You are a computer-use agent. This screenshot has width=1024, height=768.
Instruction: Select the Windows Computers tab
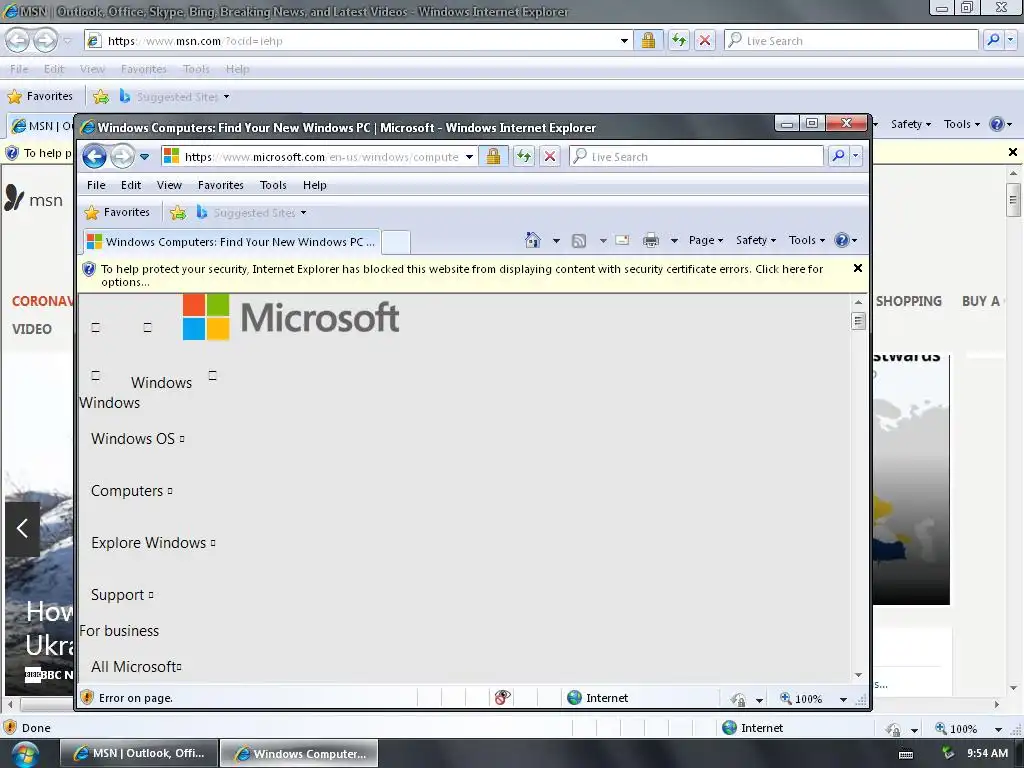click(x=232, y=242)
